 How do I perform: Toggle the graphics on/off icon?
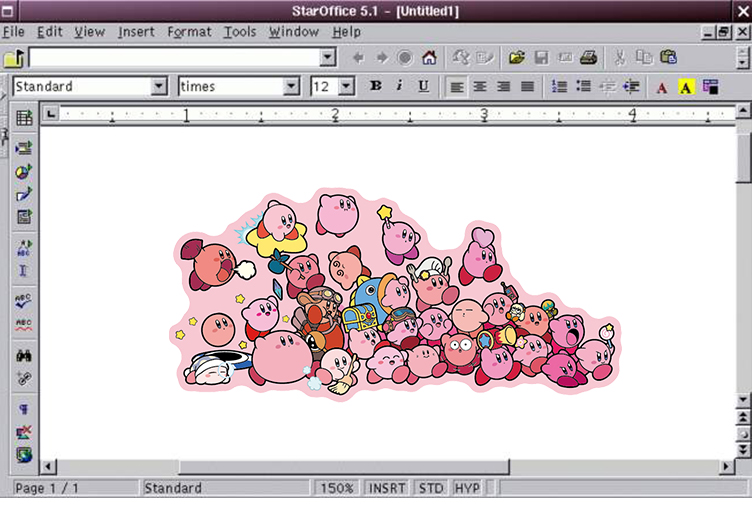coord(24,432)
